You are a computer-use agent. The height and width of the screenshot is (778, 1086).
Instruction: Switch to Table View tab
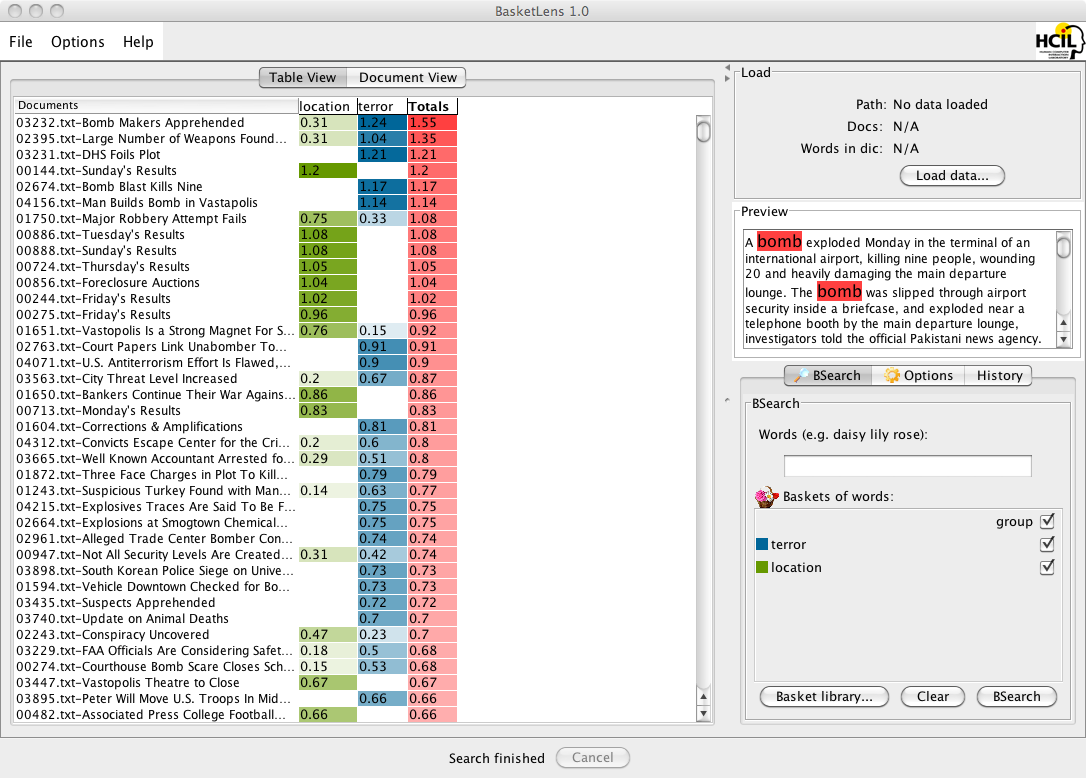(x=303, y=78)
